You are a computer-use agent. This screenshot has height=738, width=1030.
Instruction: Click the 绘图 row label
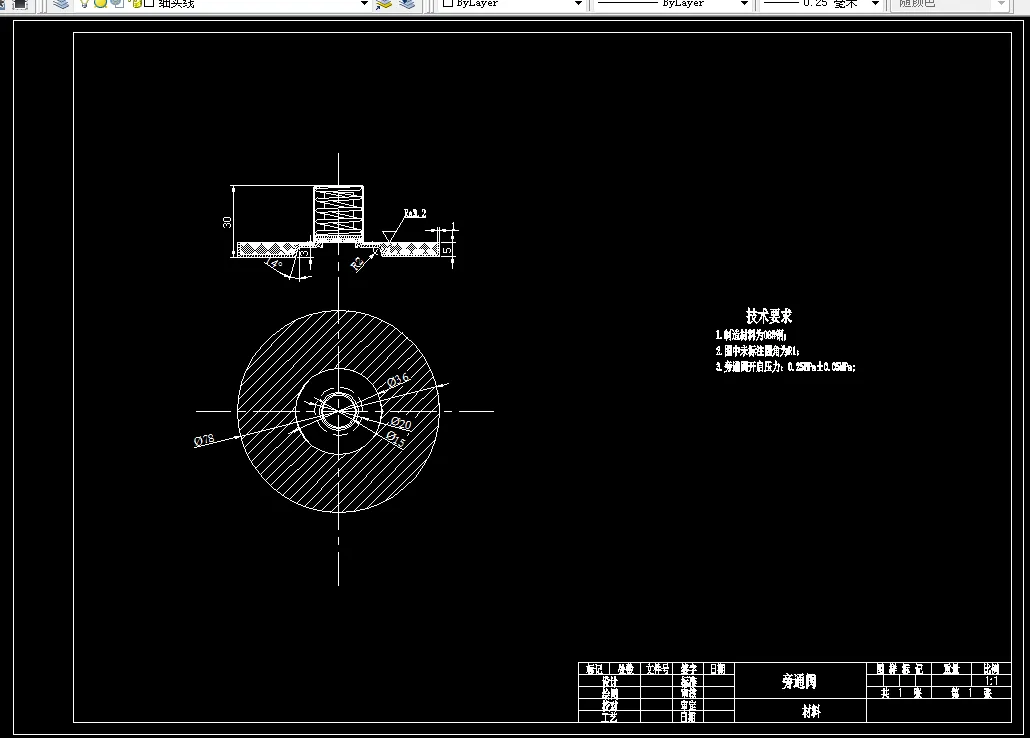pyautogui.click(x=610, y=693)
